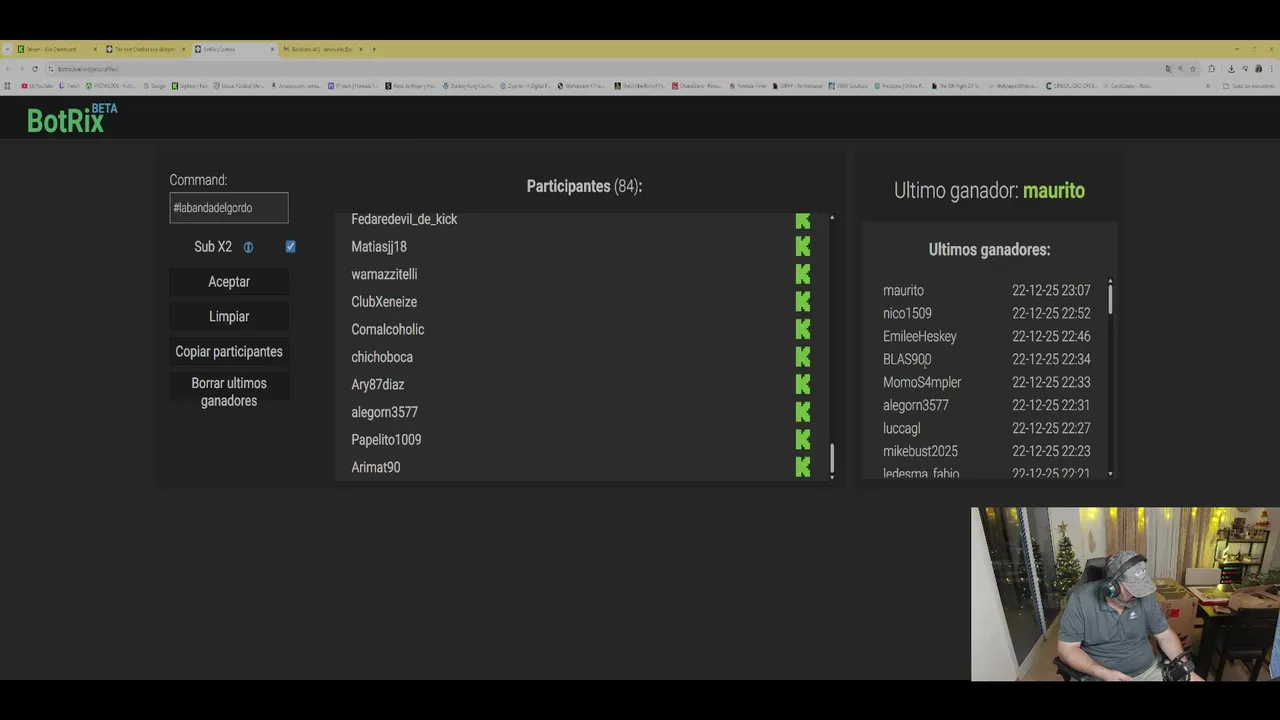Click the Limpiar button
1280x720 pixels.
point(229,316)
